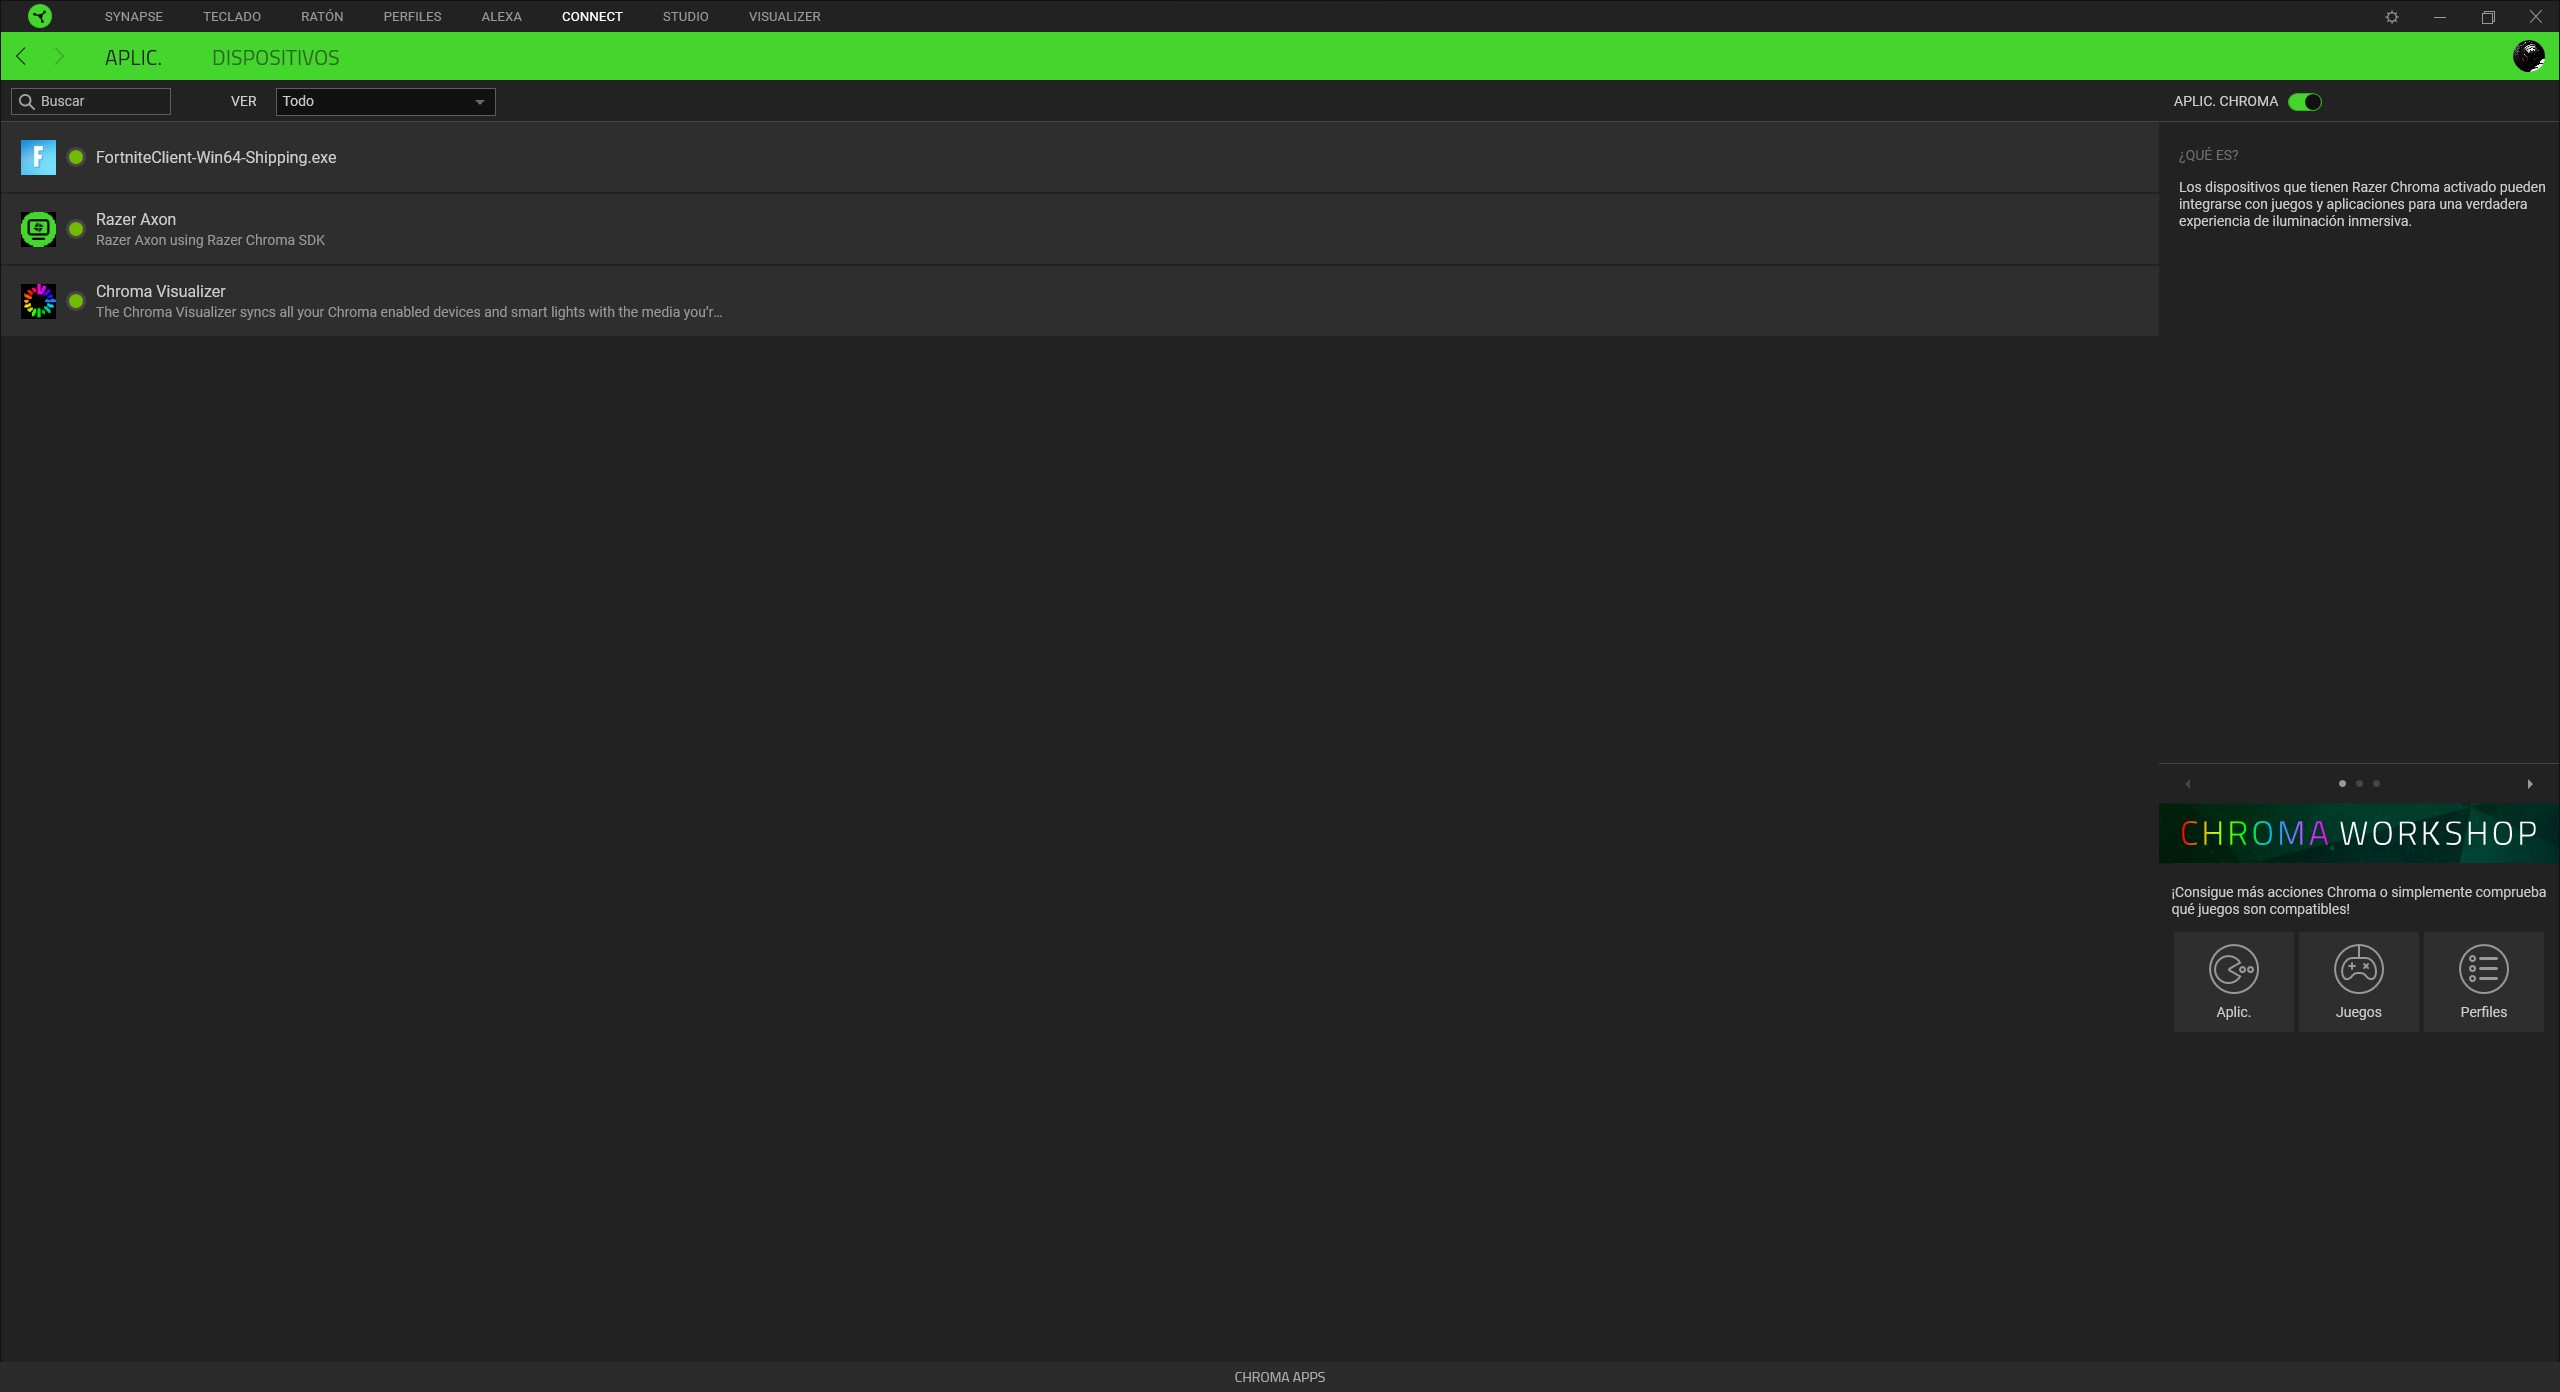Show previous info panel slide arrow

point(2188,784)
